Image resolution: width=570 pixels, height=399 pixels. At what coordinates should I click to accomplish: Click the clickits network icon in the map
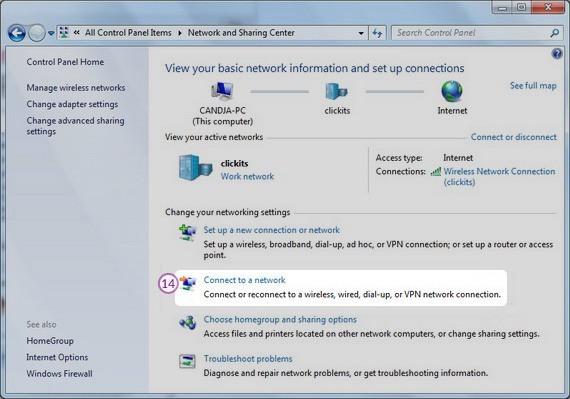337,91
